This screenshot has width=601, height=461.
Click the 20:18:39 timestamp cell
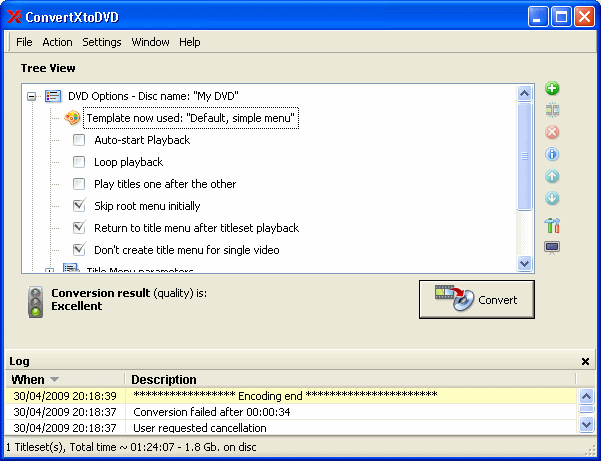tap(65, 396)
